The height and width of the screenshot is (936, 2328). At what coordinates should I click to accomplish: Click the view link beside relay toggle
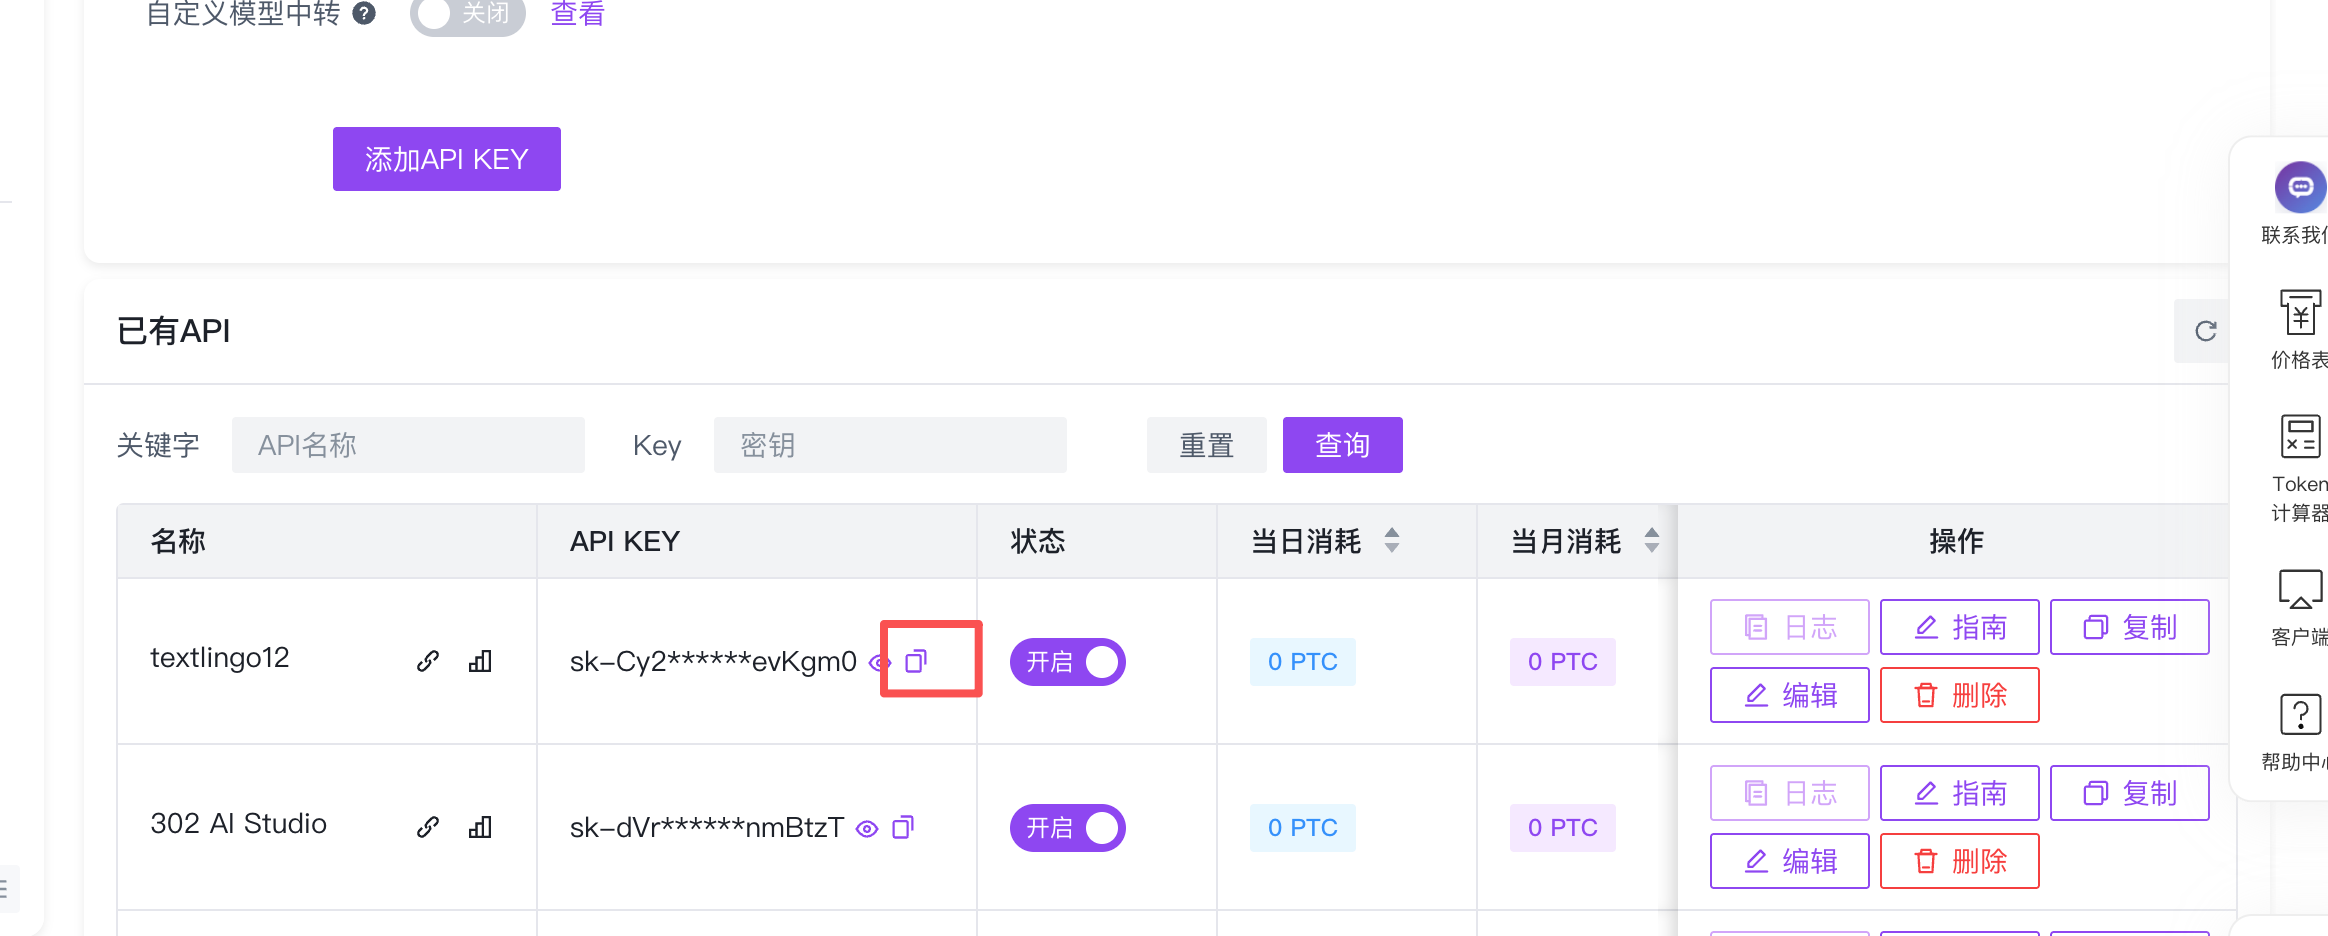coord(577,14)
